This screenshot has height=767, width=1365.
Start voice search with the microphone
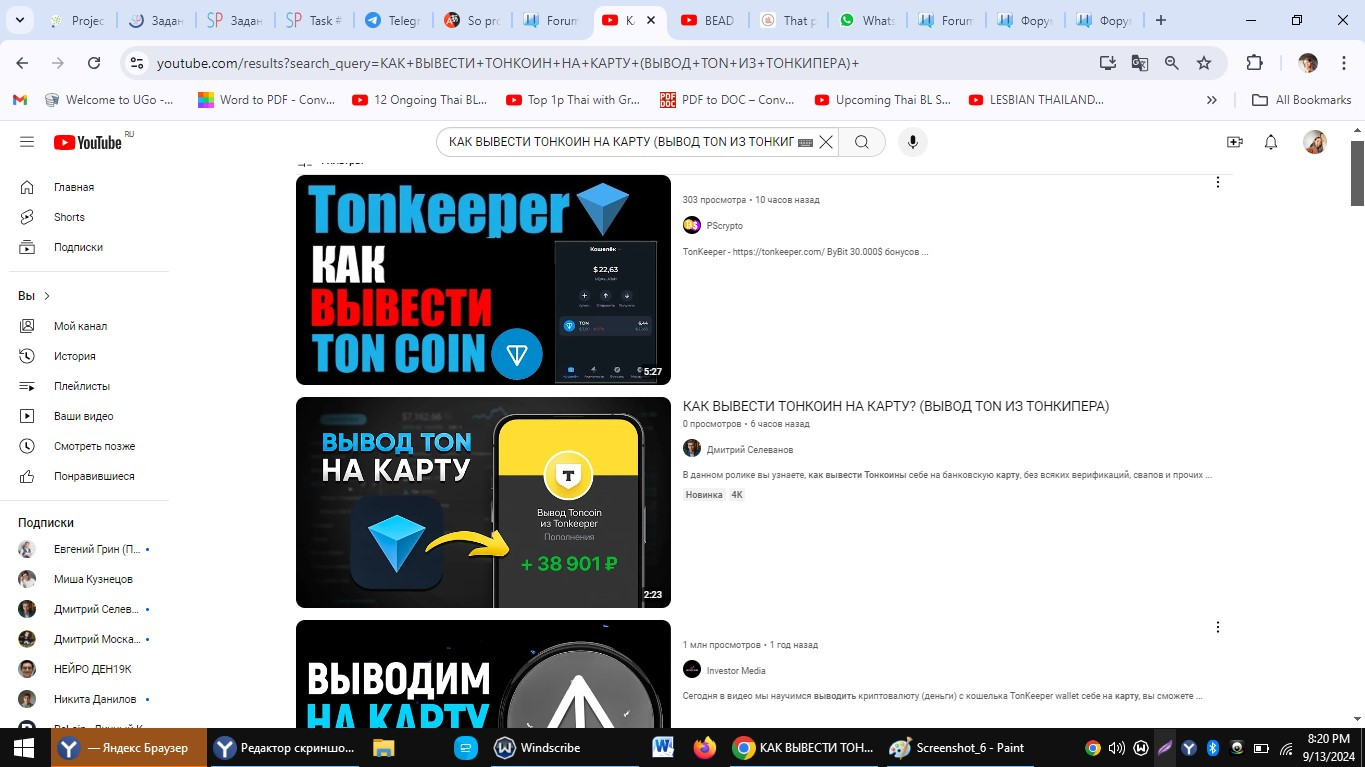[x=912, y=142]
